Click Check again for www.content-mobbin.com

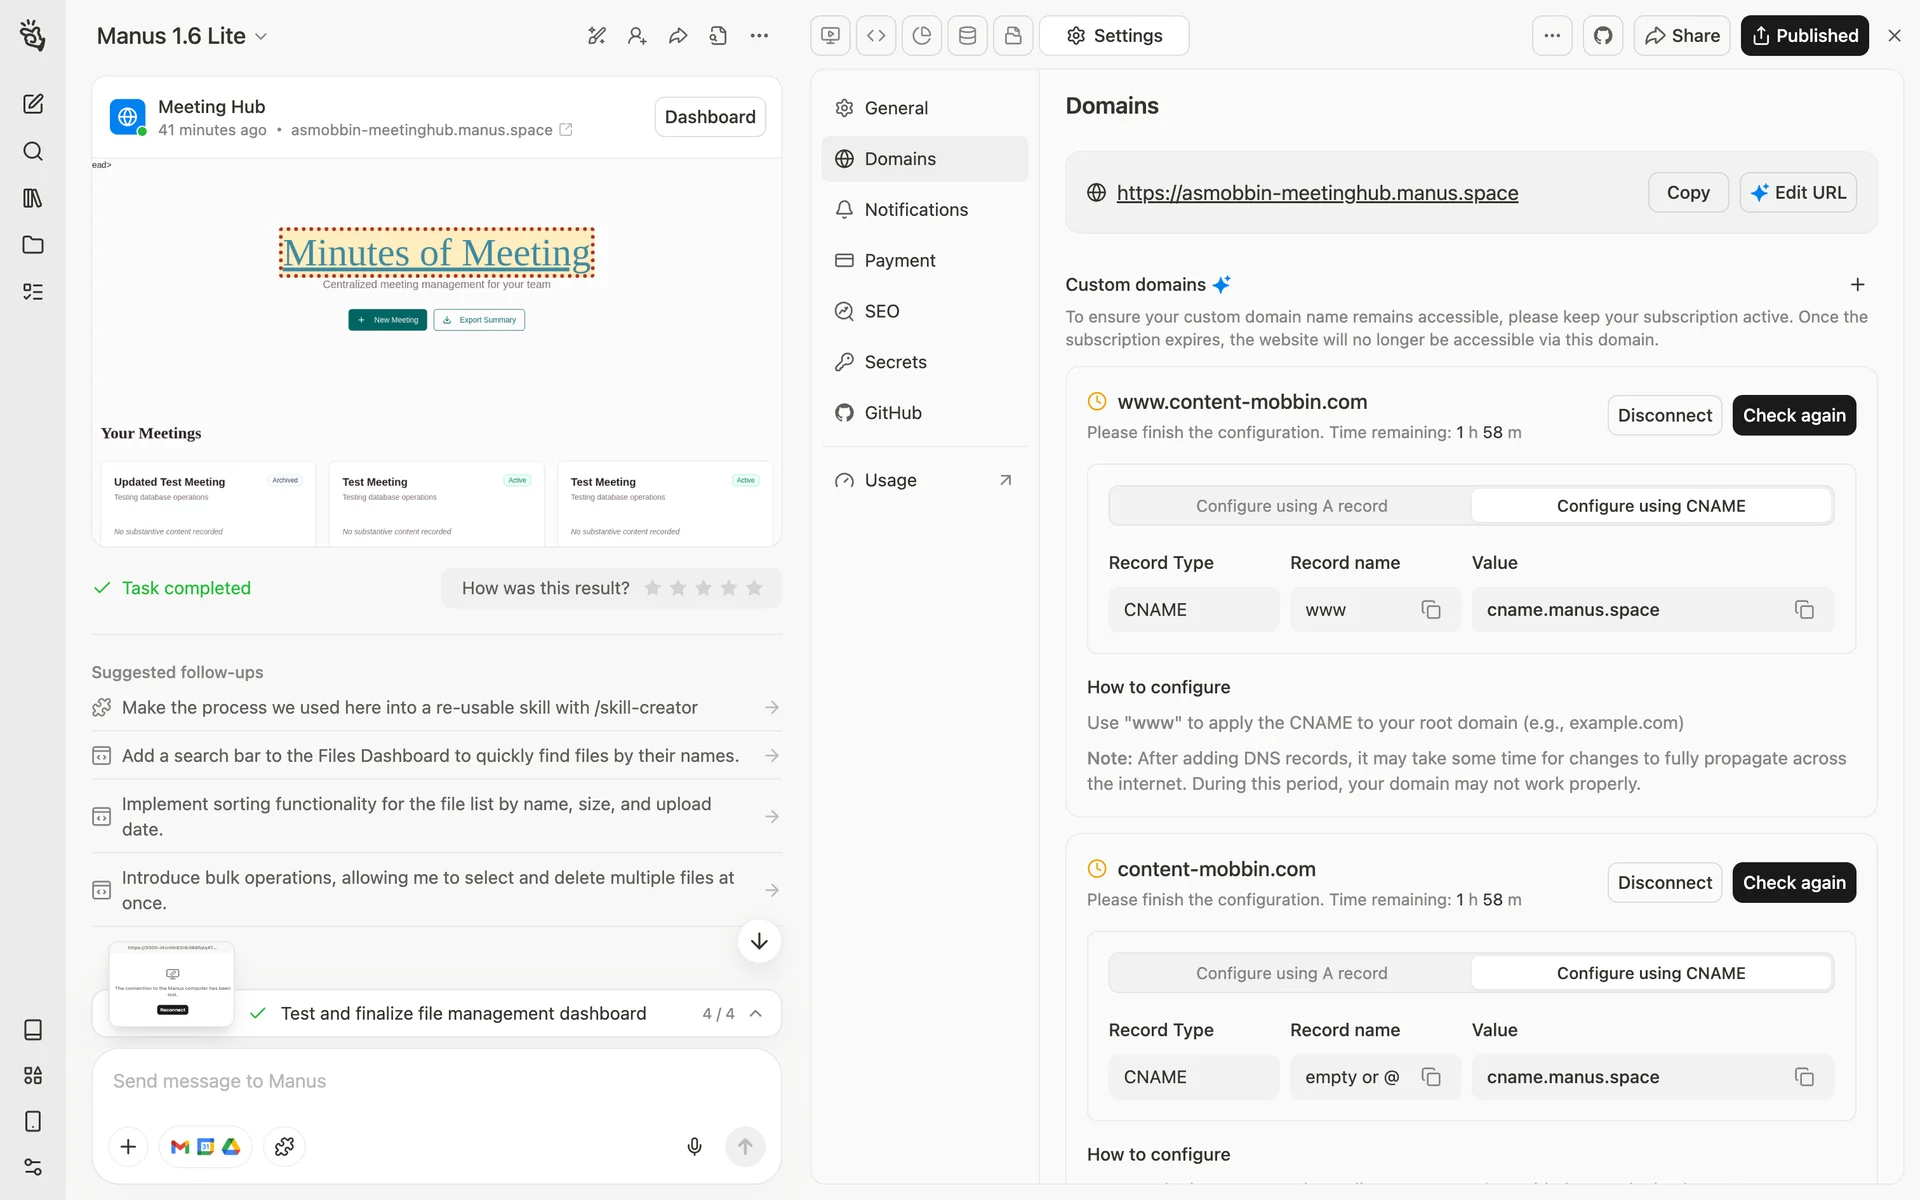coord(1793,416)
